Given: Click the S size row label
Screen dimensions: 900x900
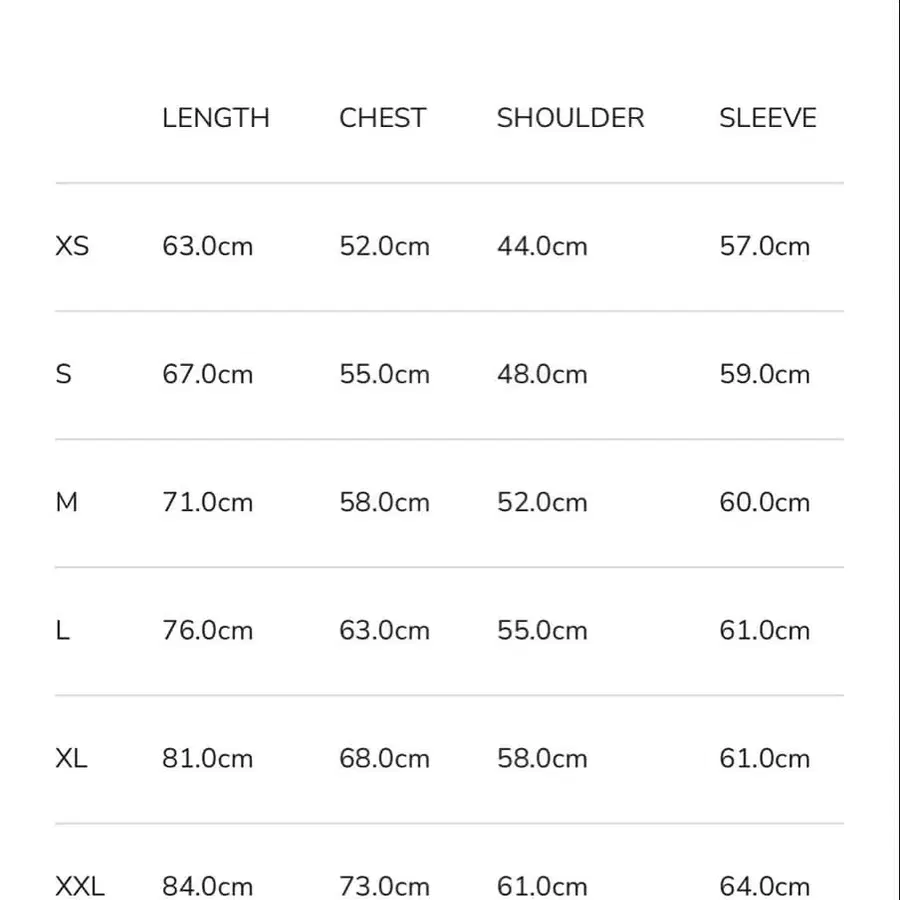Looking at the screenshot, I should (64, 374).
